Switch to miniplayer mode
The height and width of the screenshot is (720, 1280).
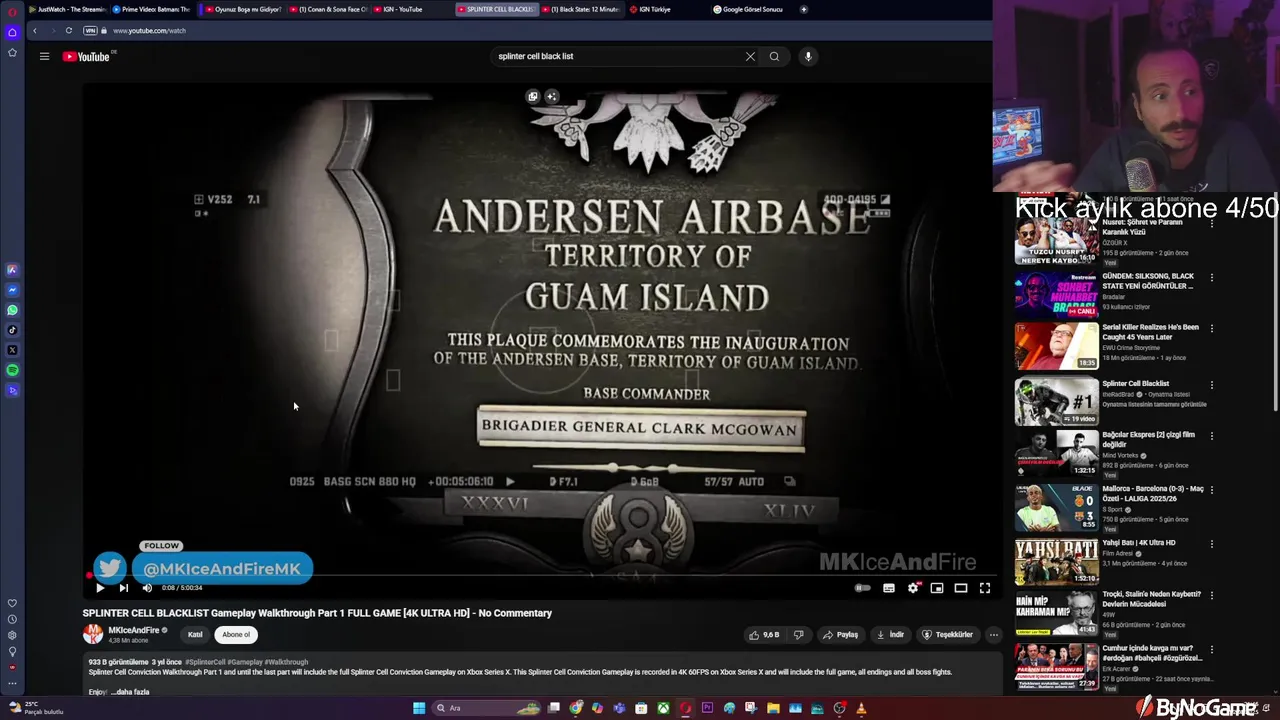(x=936, y=588)
